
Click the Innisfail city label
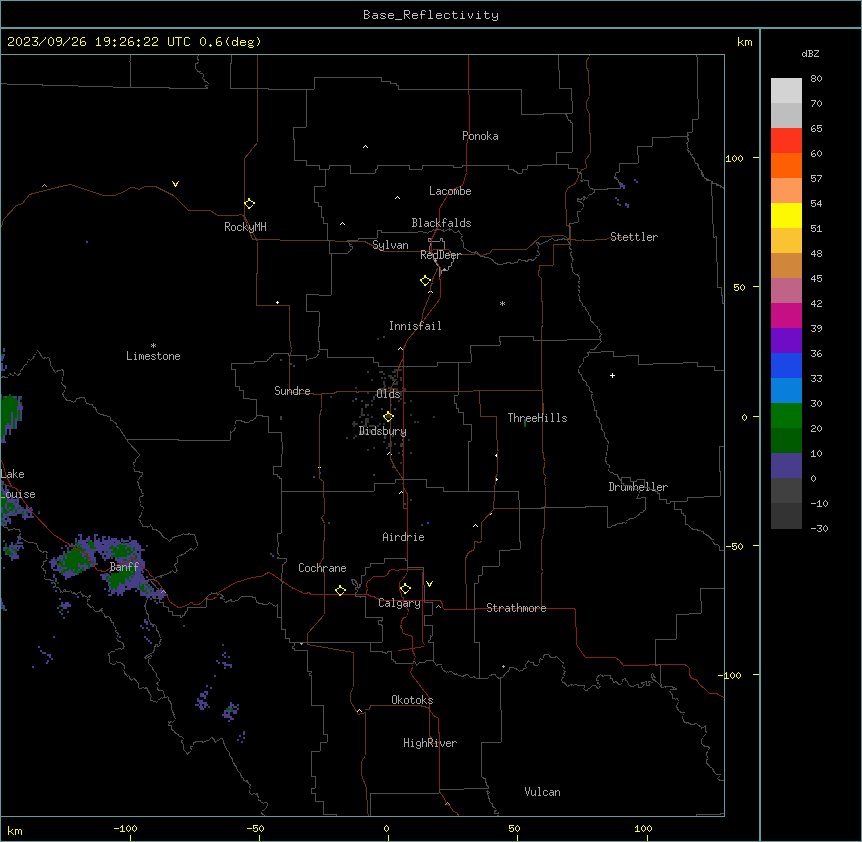pos(415,326)
